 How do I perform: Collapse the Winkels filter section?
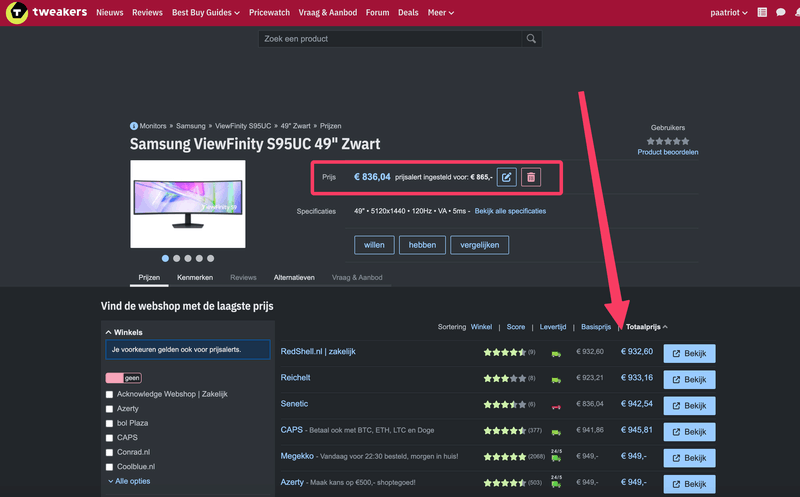pyautogui.click(x=124, y=332)
